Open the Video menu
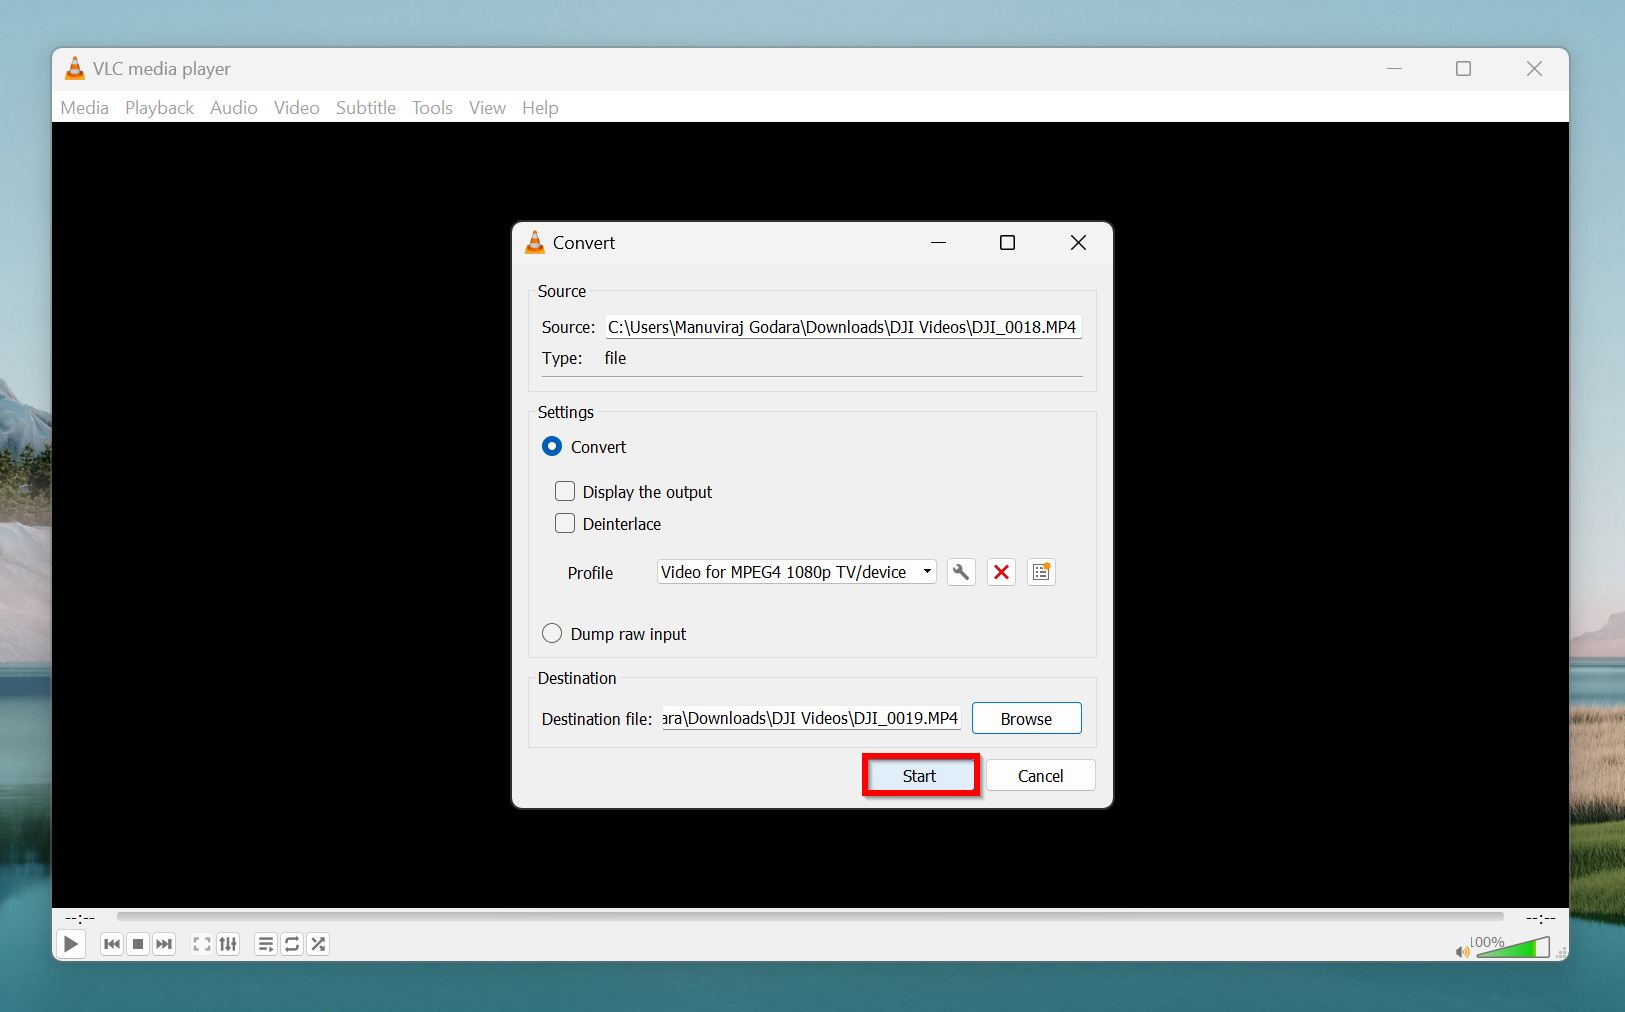The width and height of the screenshot is (1625, 1012). [296, 107]
